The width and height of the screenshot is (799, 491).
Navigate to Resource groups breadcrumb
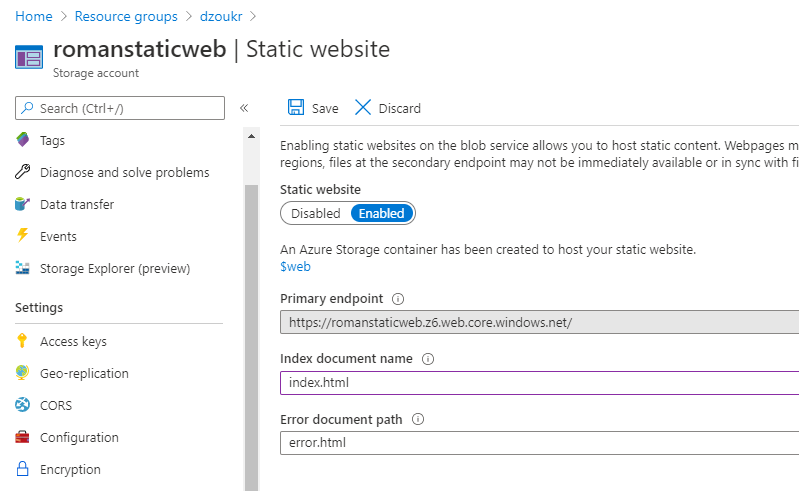tap(125, 16)
